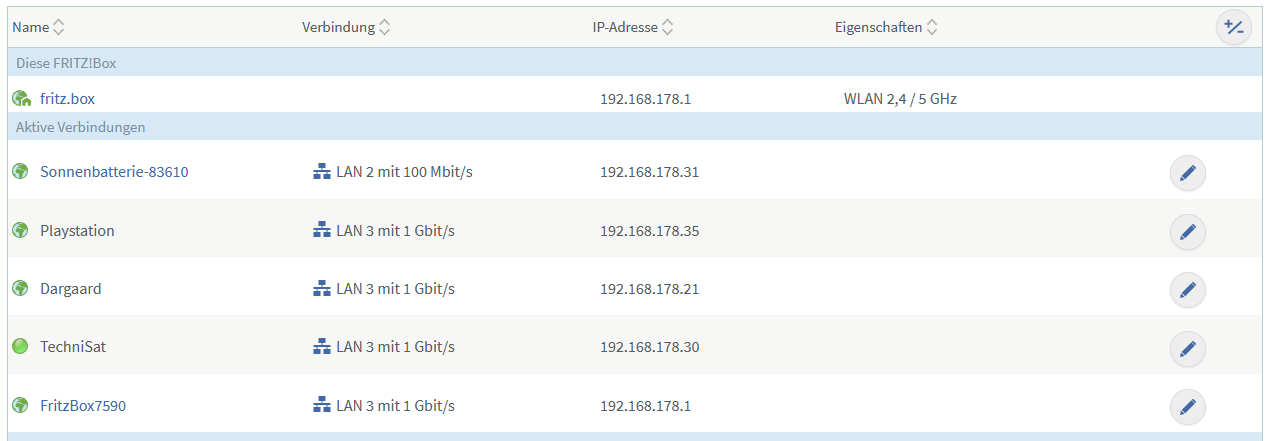The image size is (1271, 441).
Task: Select the Dargaard device name
Action: [x=70, y=289]
